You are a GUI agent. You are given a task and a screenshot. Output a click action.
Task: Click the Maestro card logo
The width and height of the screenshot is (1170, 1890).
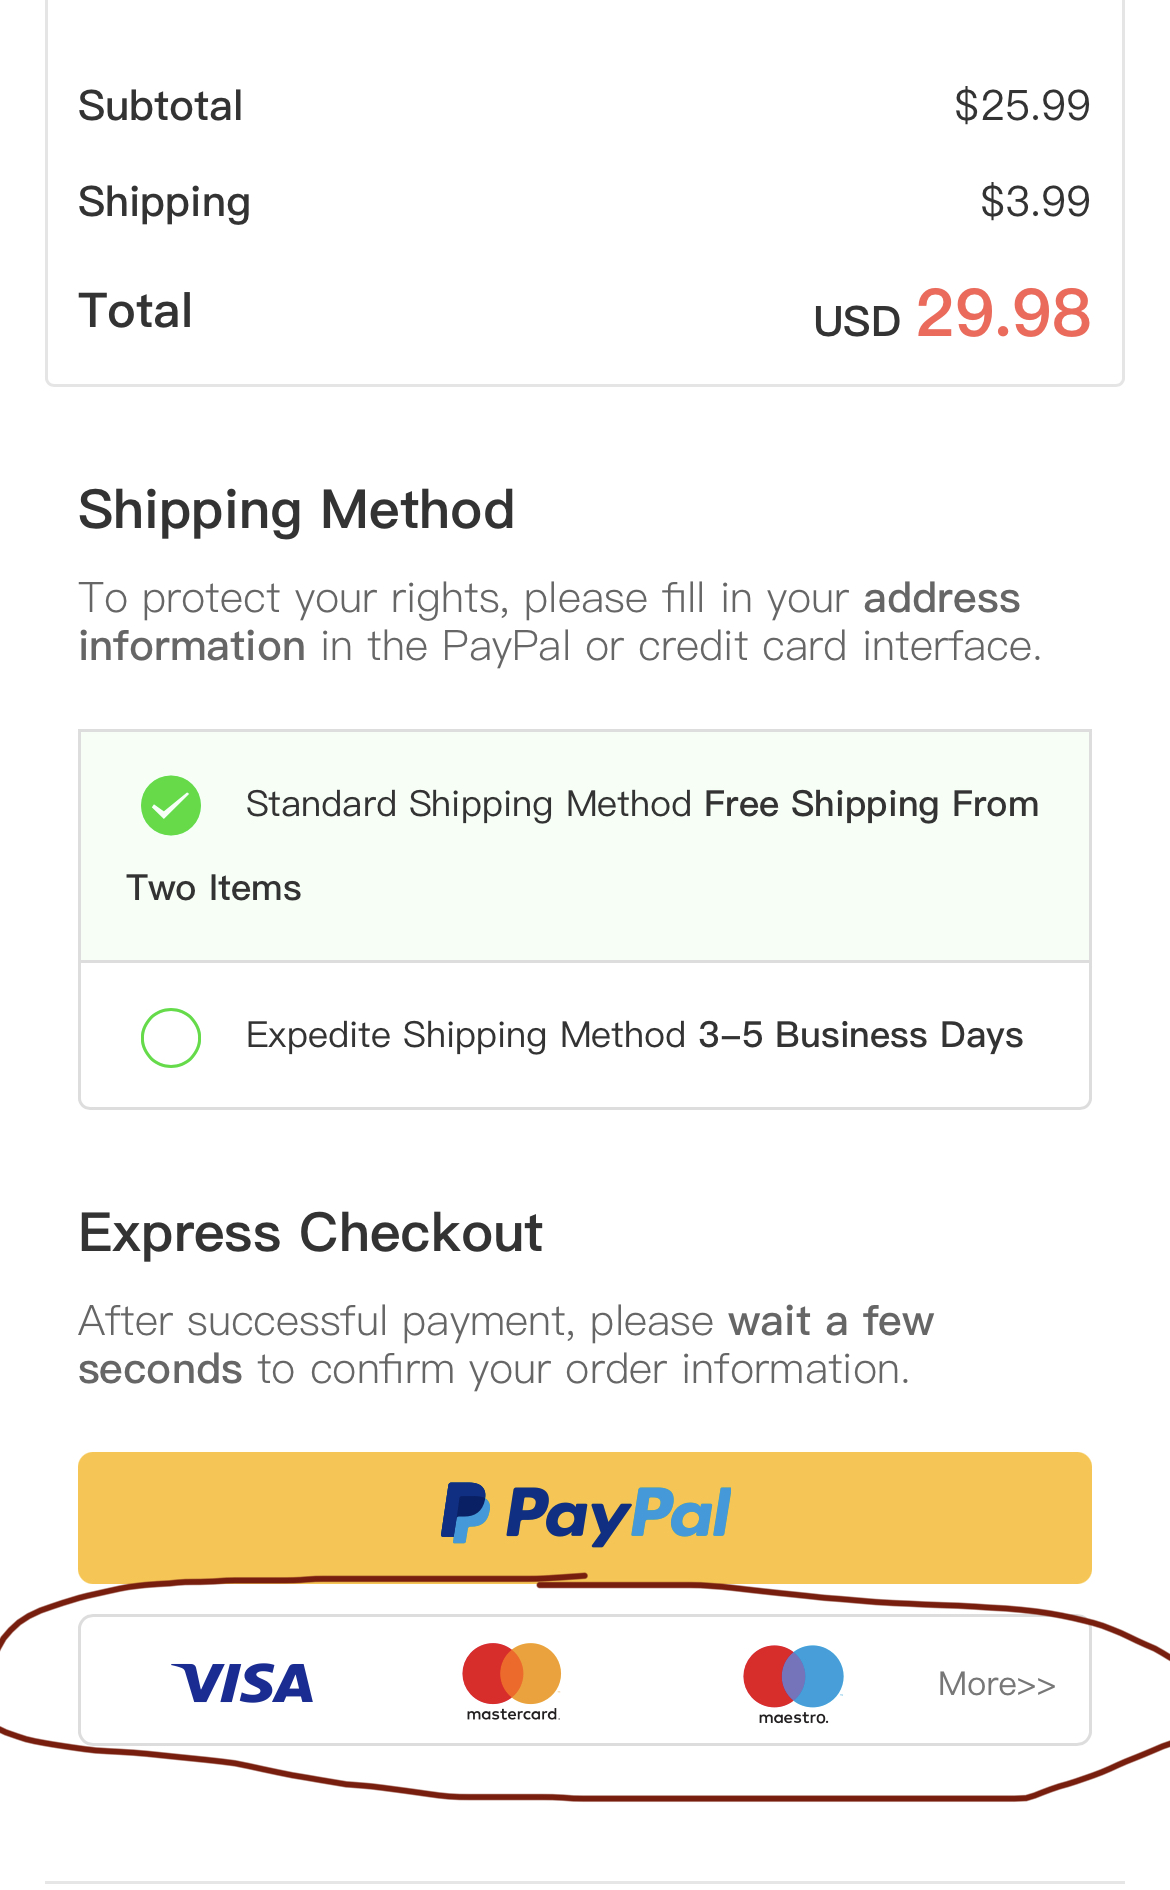click(x=794, y=1684)
